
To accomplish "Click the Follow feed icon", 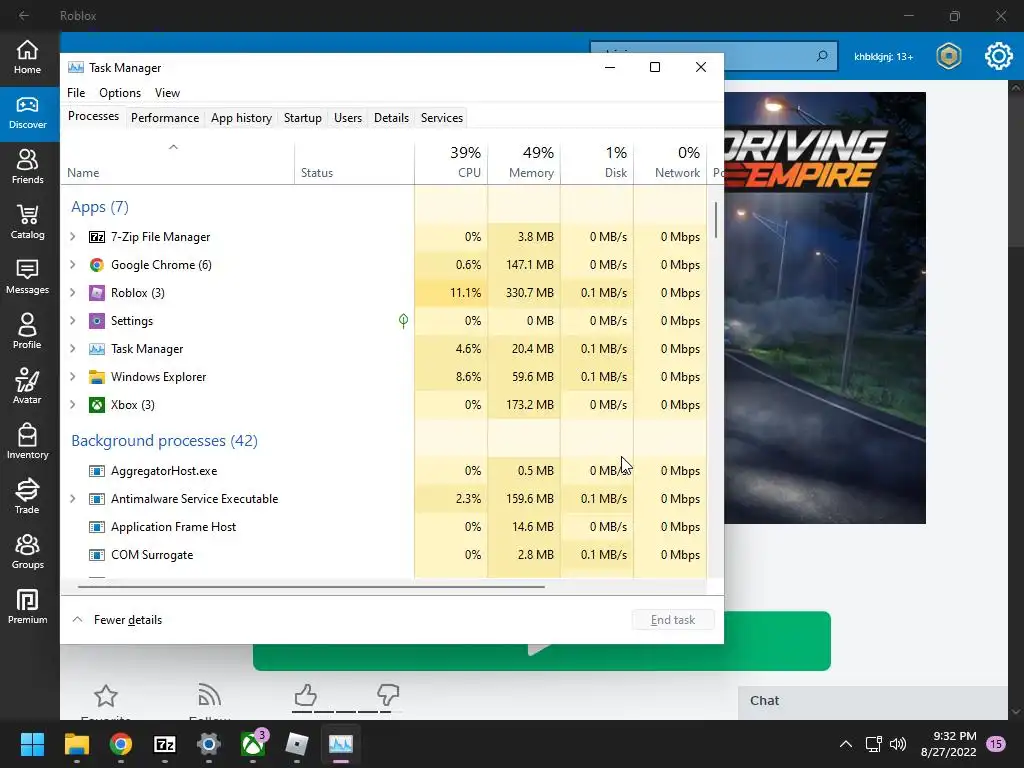I will tap(209, 696).
